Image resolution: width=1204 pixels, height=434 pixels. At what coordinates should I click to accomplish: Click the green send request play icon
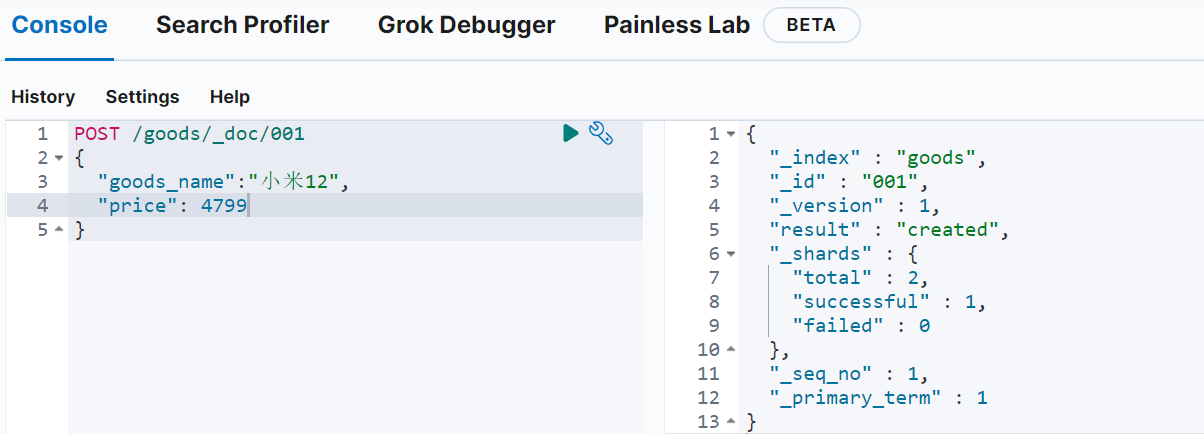pos(571,133)
